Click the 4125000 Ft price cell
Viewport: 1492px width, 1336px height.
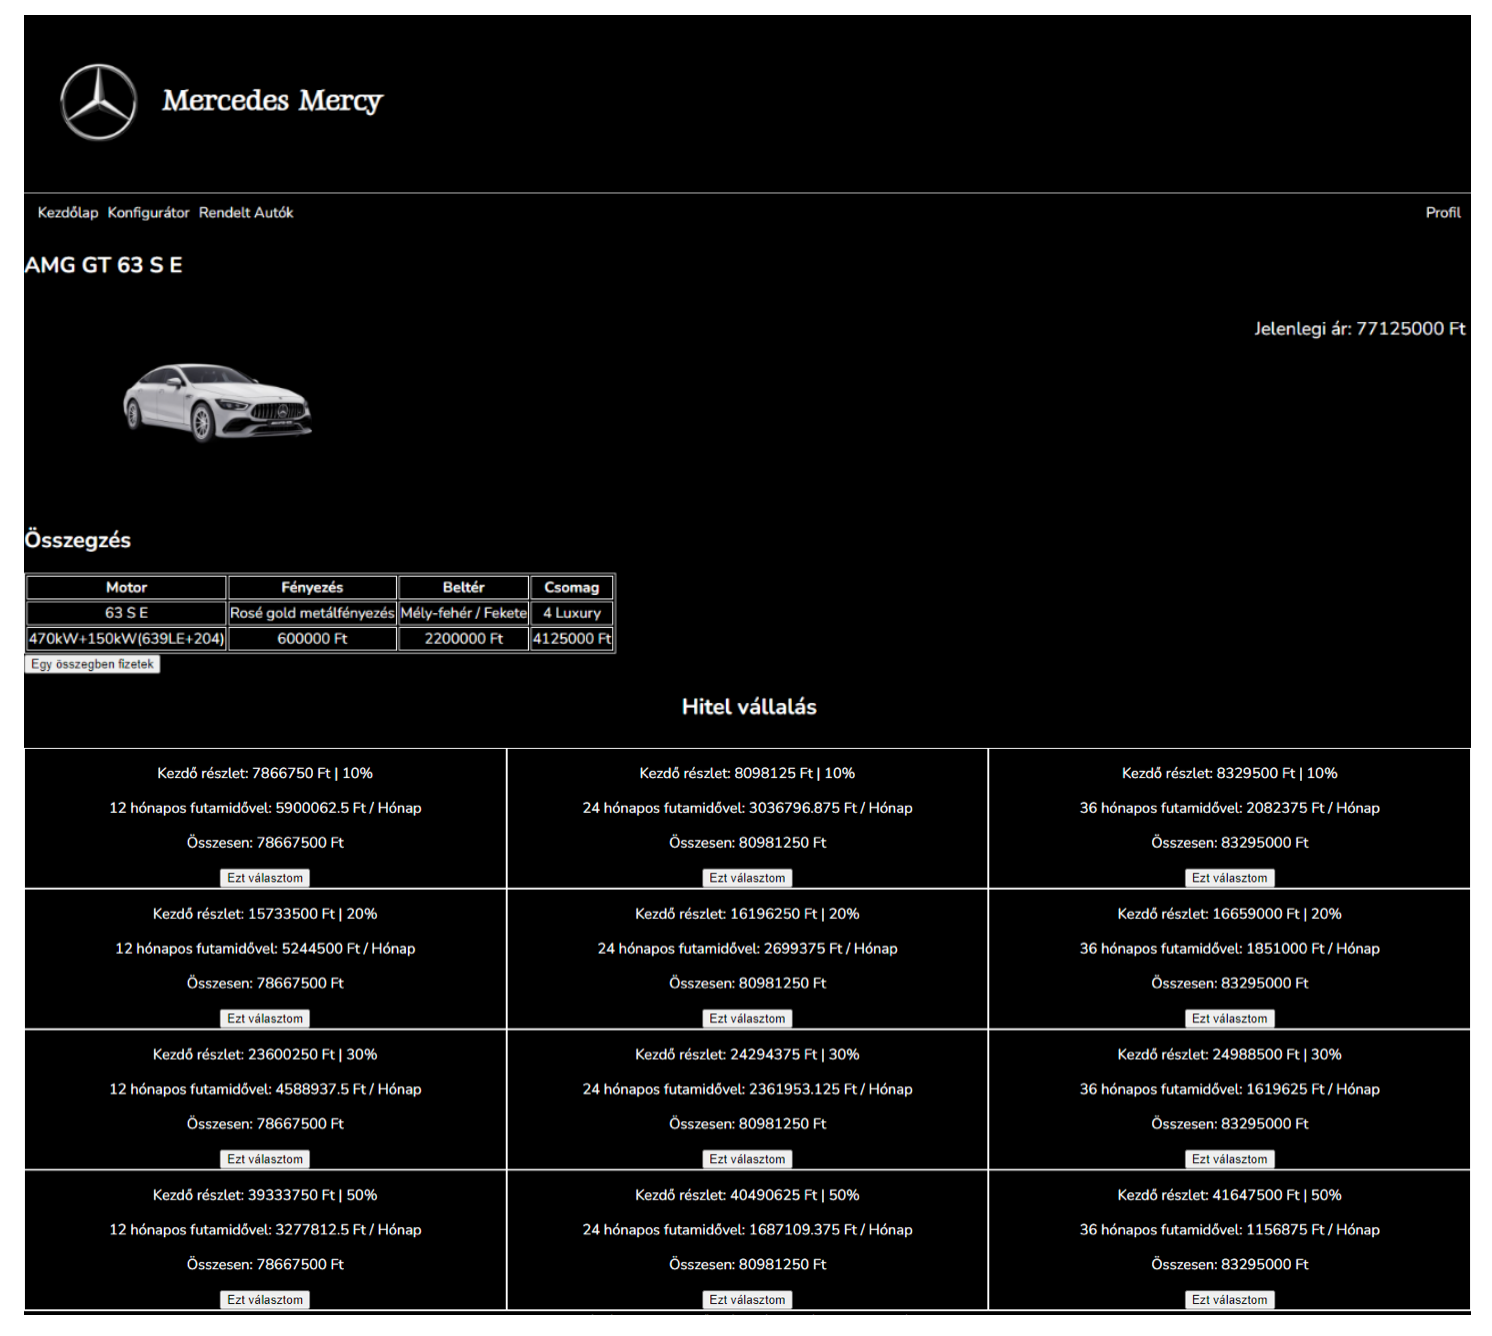pos(572,639)
